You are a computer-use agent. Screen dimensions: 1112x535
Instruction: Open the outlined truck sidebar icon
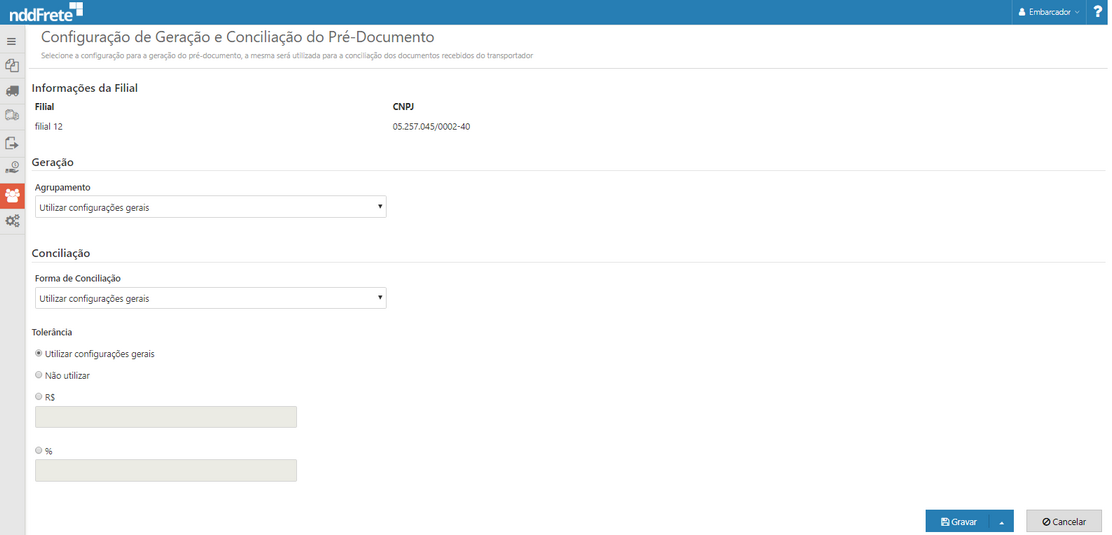click(11, 115)
